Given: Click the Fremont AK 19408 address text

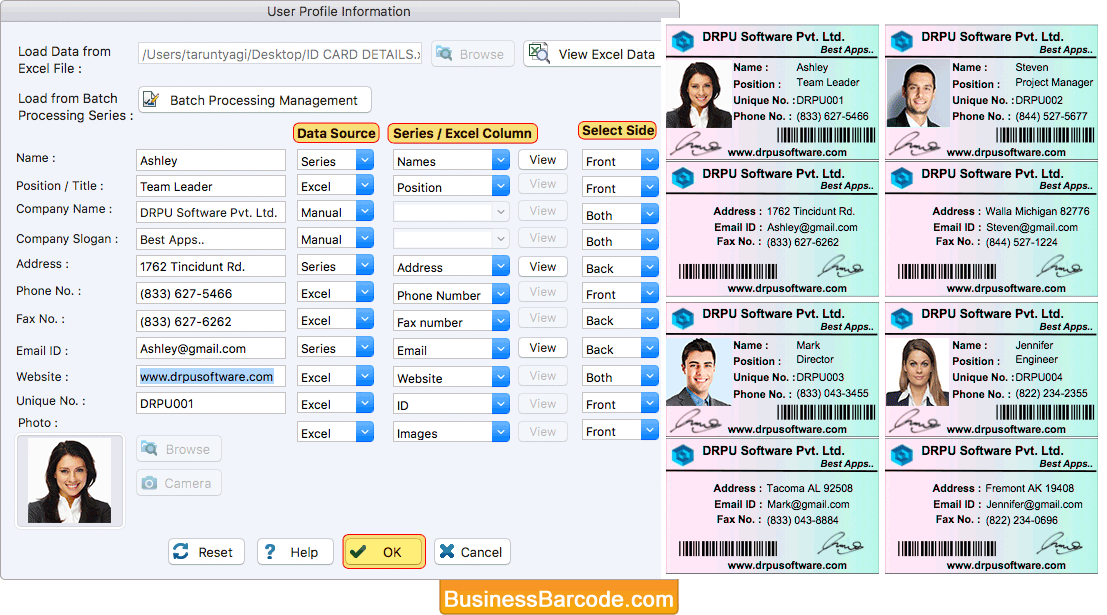Looking at the screenshot, I should 1029,488.
